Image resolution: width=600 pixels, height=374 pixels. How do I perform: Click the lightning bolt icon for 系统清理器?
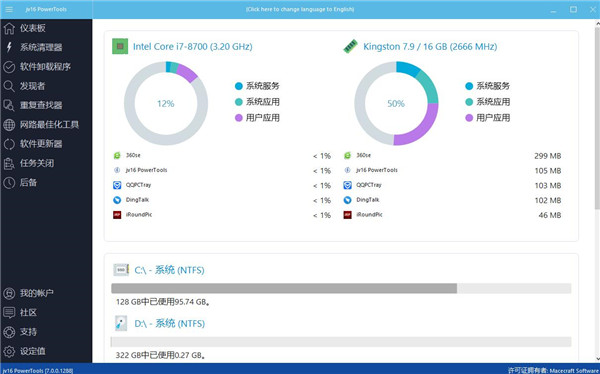click(9, 47)
